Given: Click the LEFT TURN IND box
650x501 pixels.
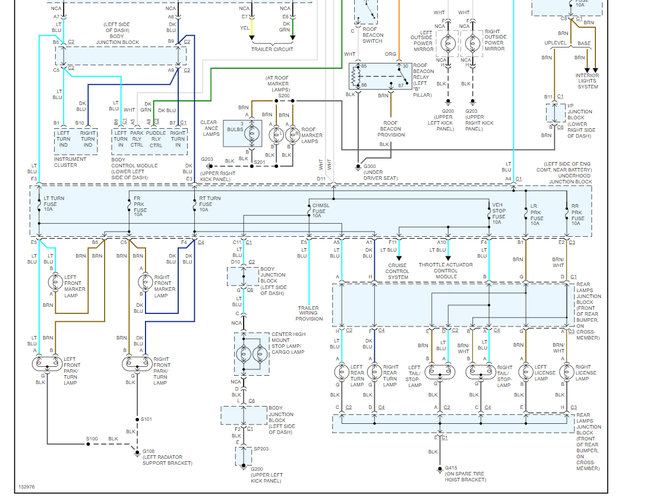Looking at the screenshot, I should point(63,139).
